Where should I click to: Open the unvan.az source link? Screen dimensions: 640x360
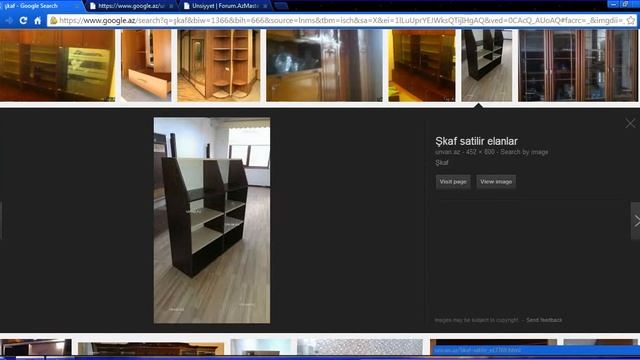click(447, 152)
